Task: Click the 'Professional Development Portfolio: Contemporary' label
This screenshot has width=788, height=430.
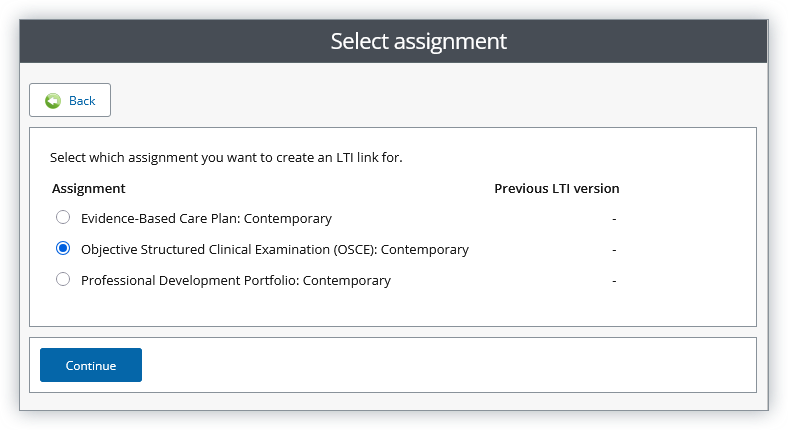Action: [235, 280]
